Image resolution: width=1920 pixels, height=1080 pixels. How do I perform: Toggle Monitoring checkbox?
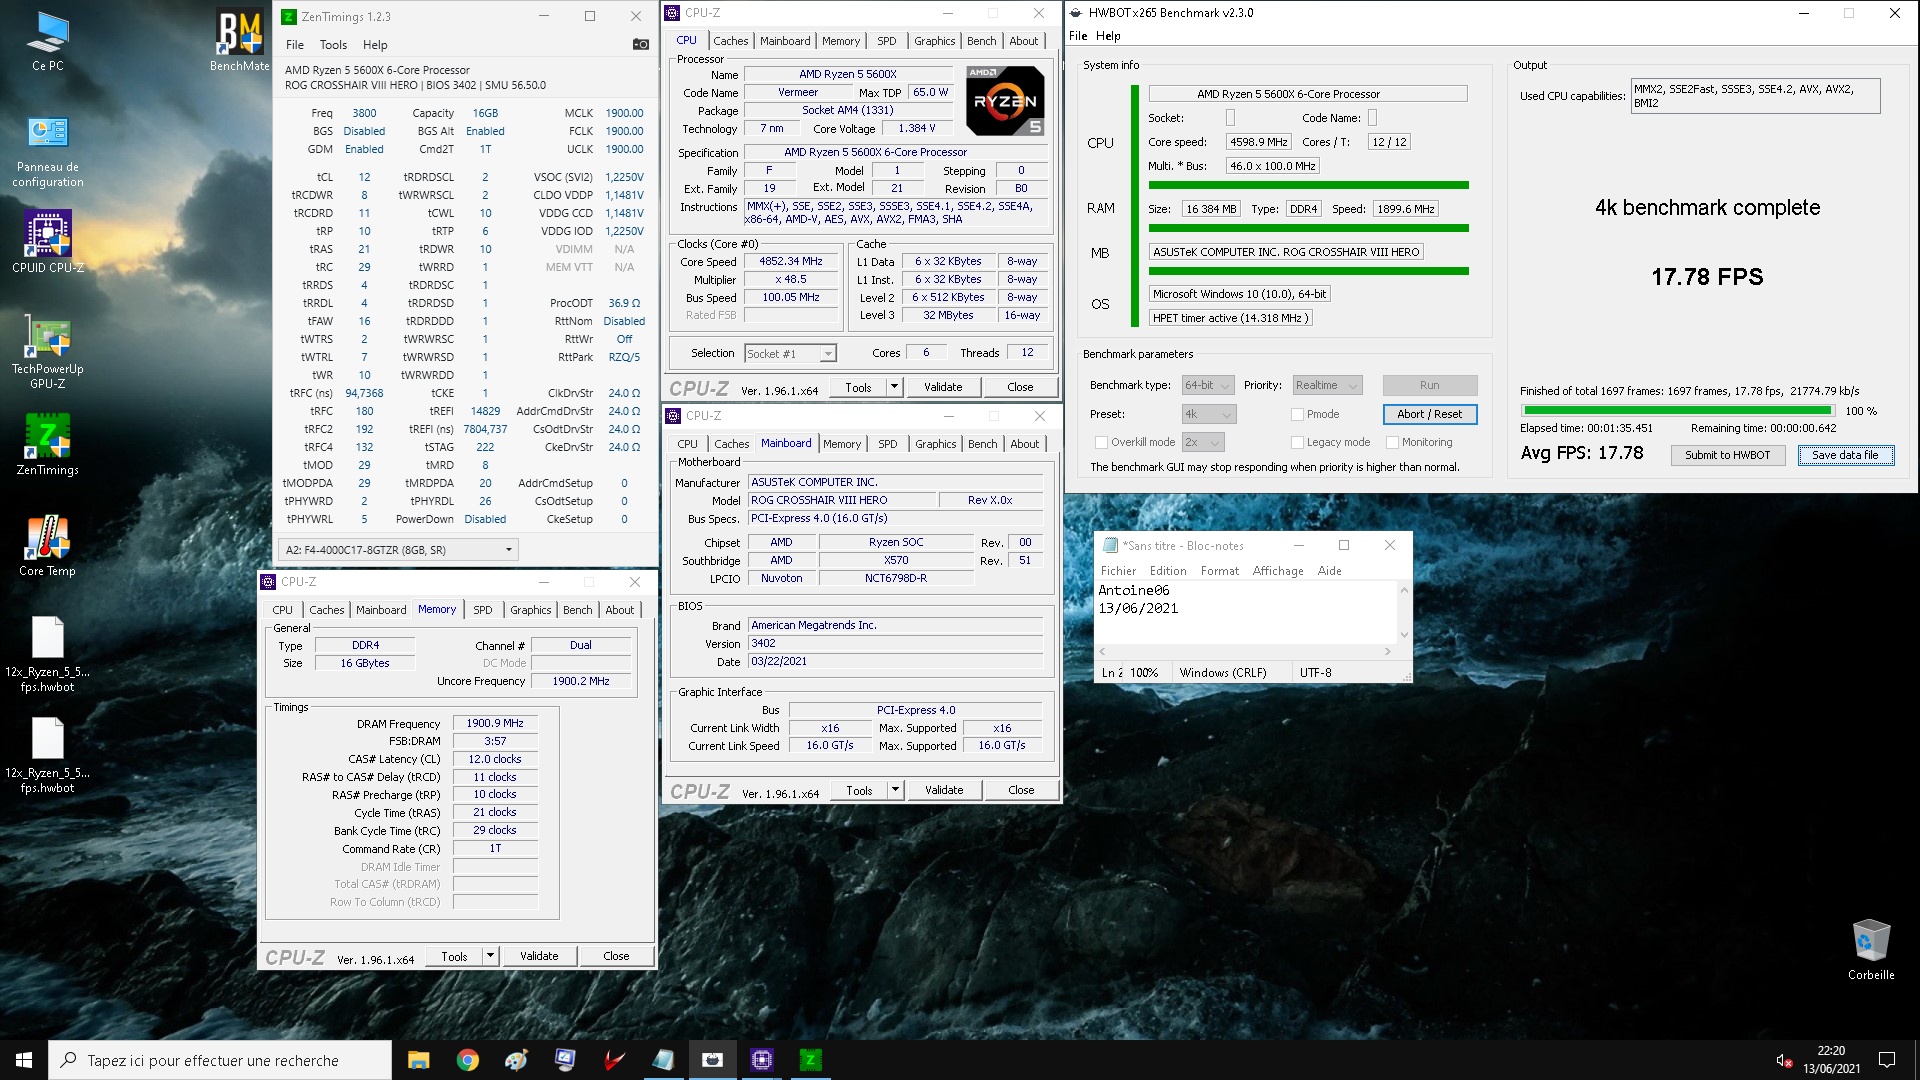[x=1392, y=442]
